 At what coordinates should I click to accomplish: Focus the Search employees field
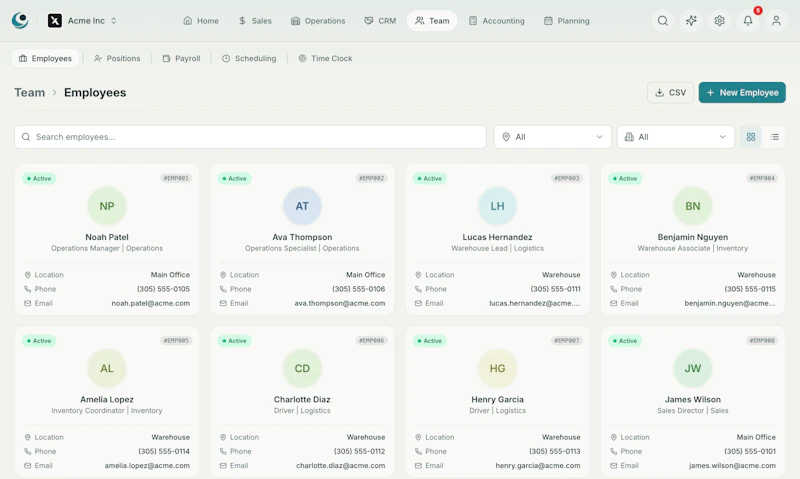pyautogui.click(x=250, y=137)
